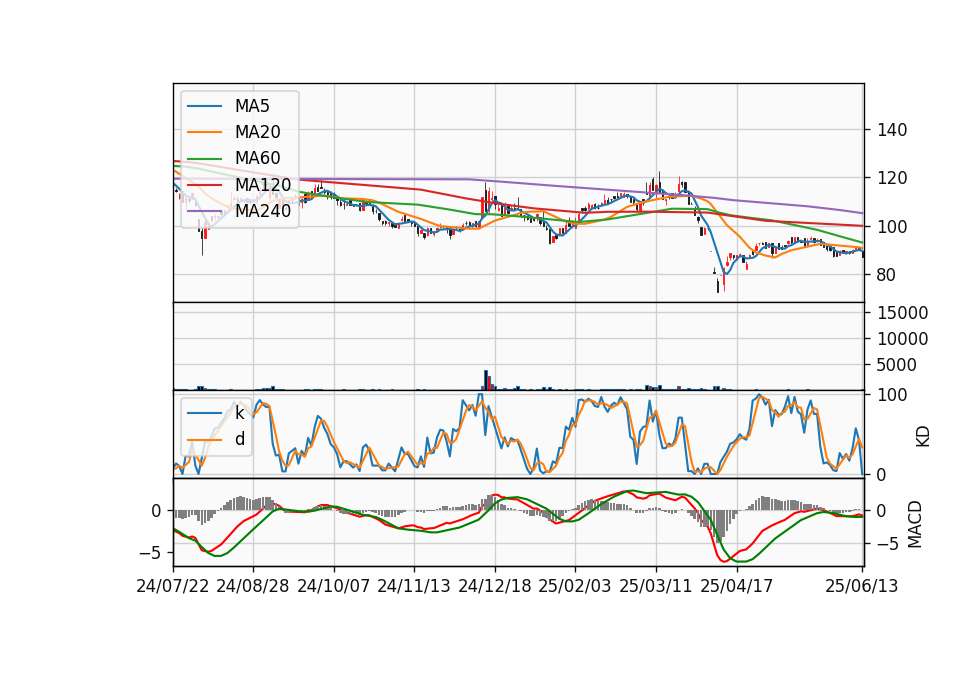960x690 pixels.
Task: Click the 25/04/17 date label
Action: click(737, 586)
